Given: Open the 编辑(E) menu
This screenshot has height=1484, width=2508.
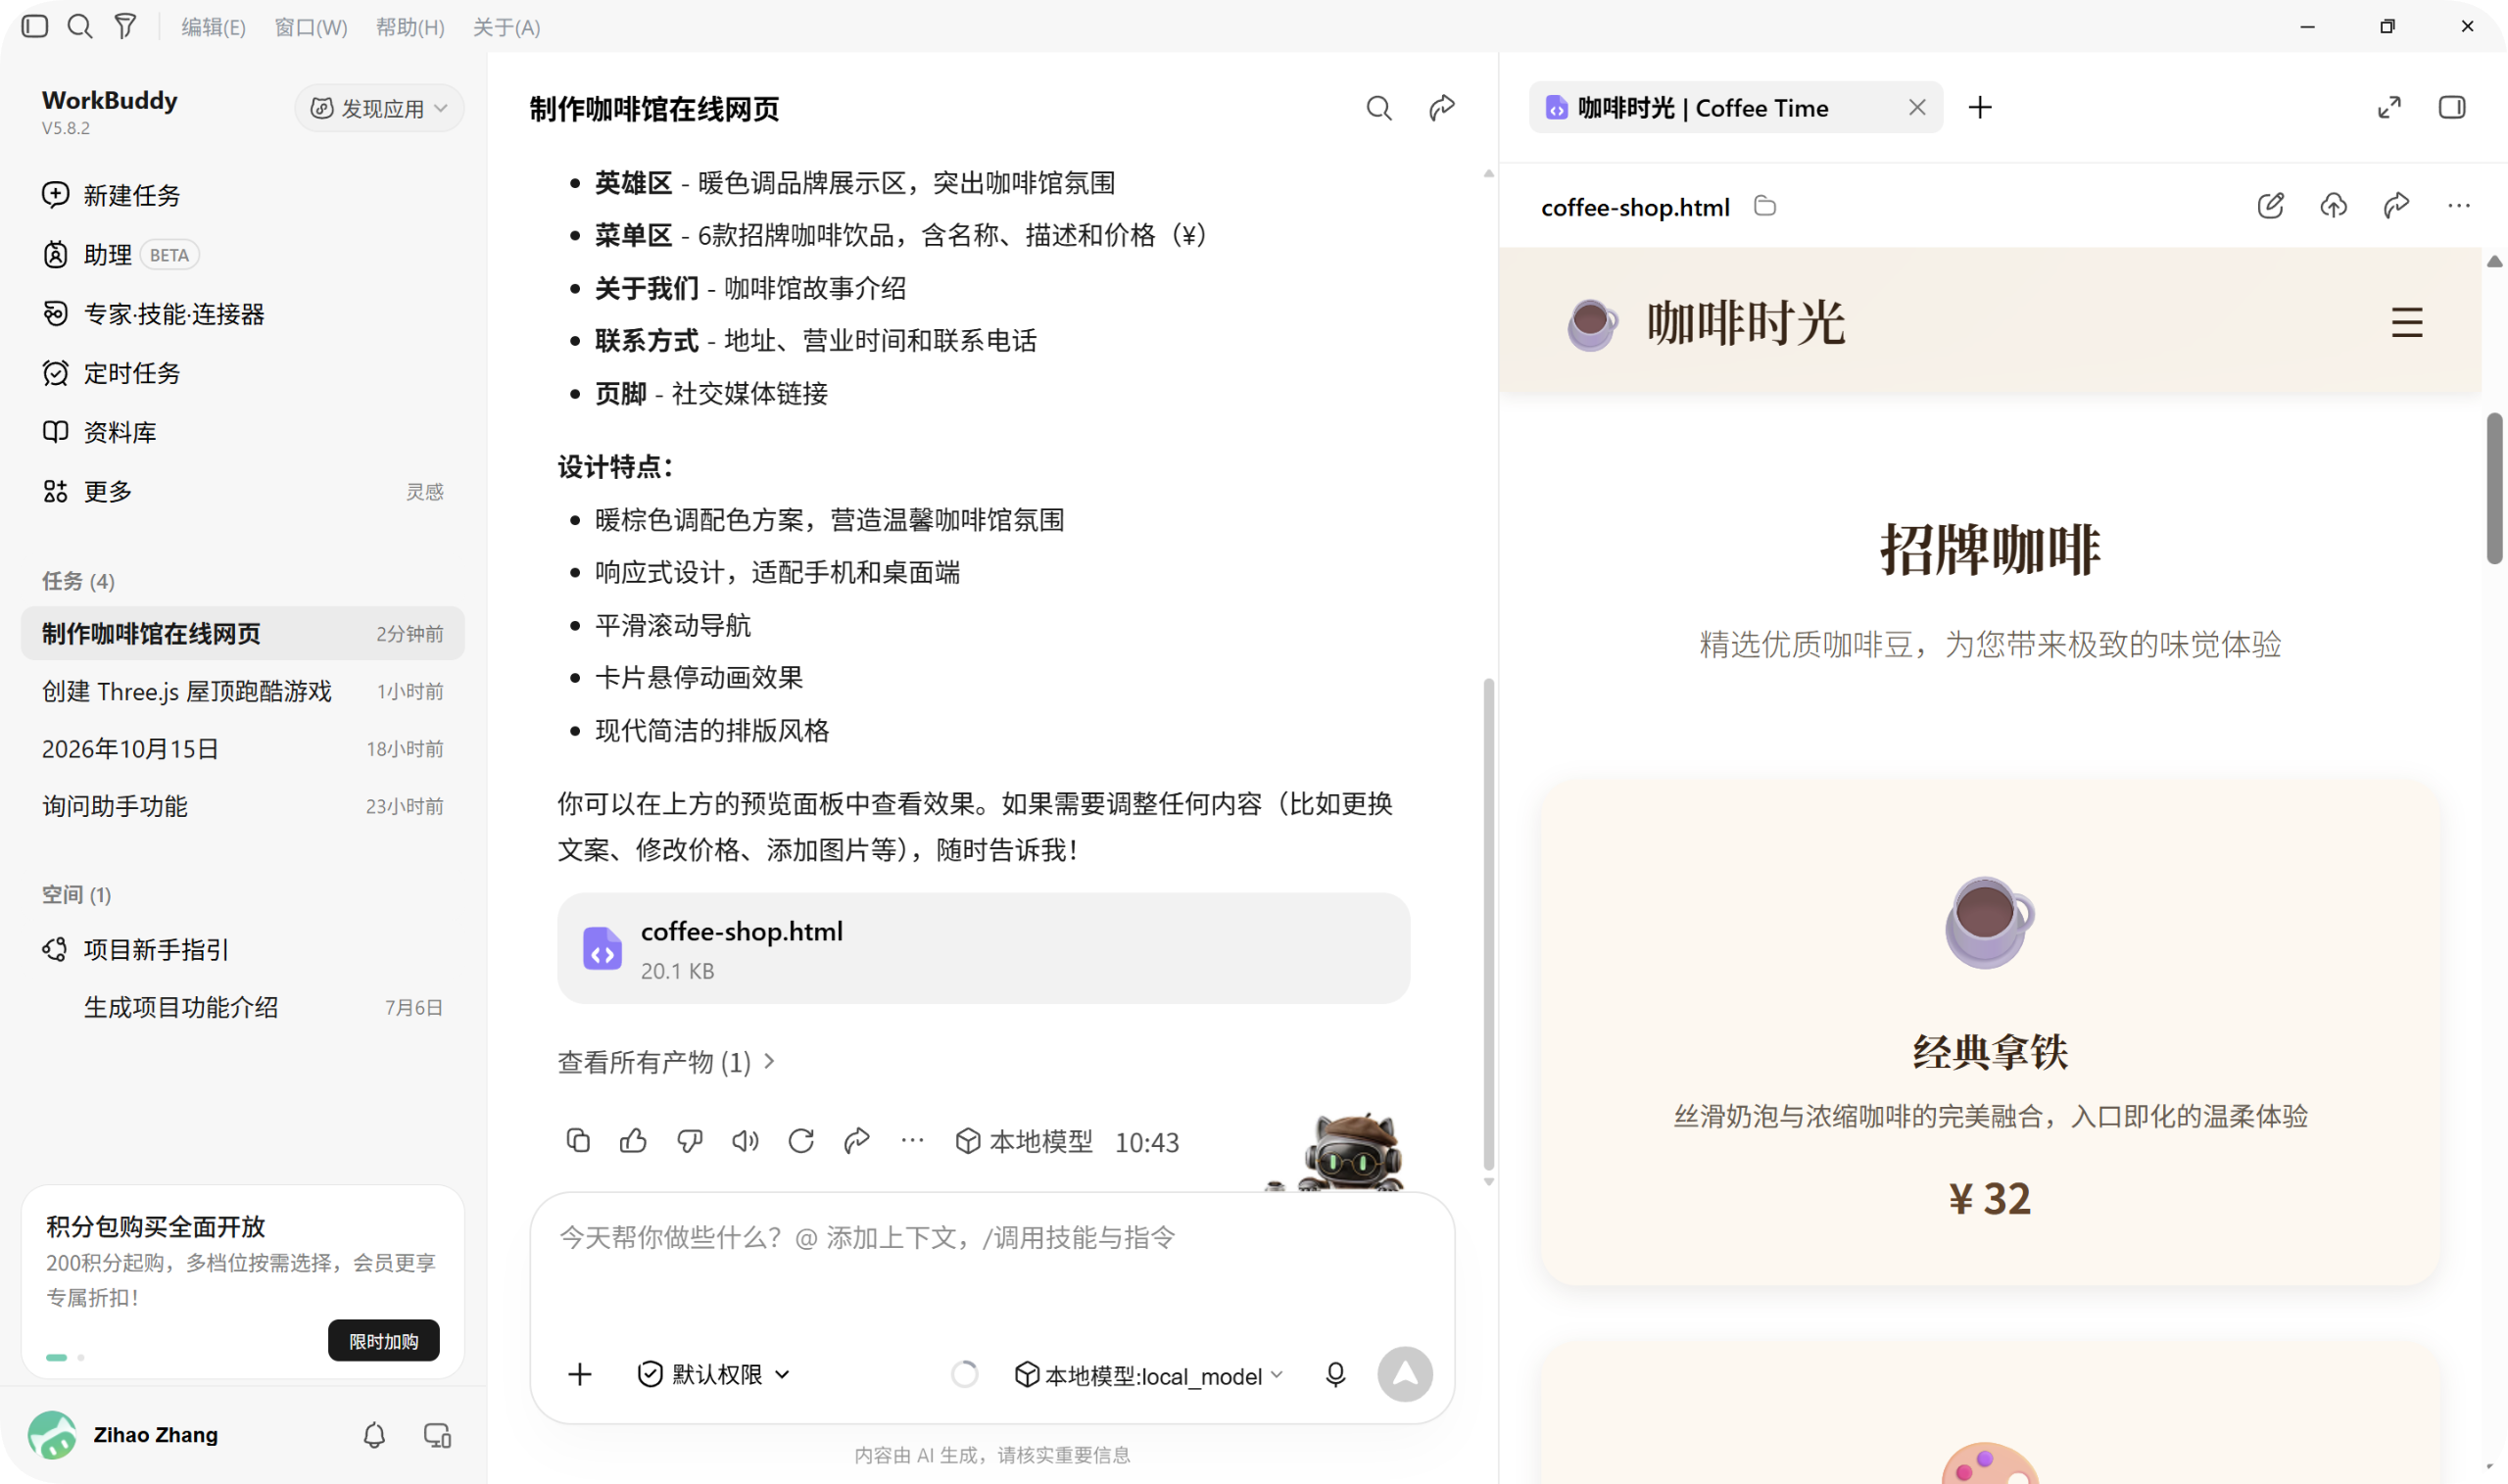Looking at the screenshot, I should click(x=213, y=27).
